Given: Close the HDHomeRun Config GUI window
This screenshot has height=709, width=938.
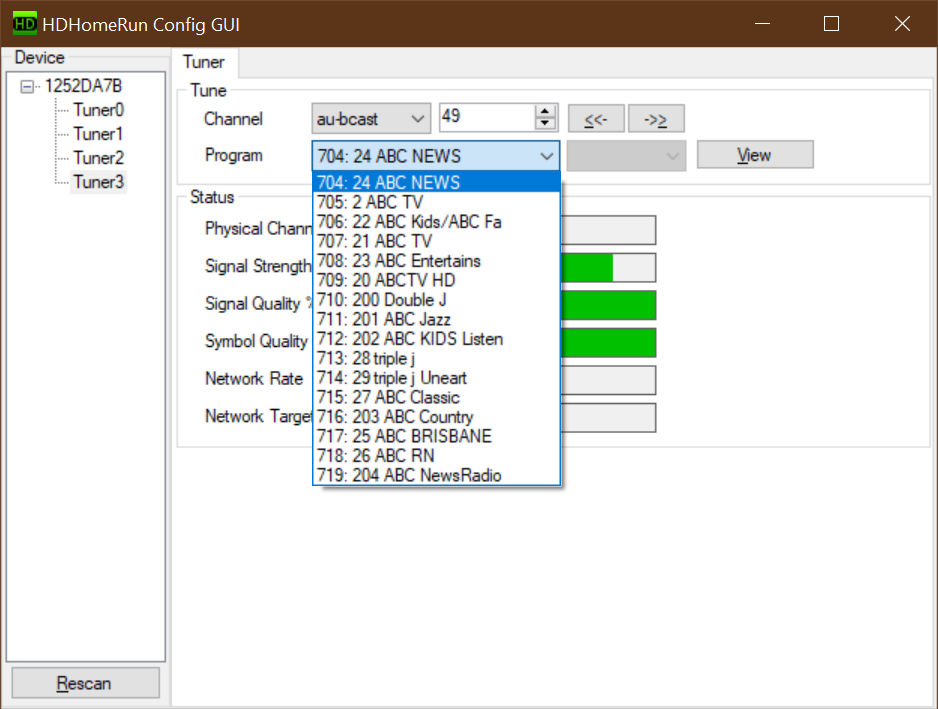Looking at the screenshot, I should coord(902,24).
